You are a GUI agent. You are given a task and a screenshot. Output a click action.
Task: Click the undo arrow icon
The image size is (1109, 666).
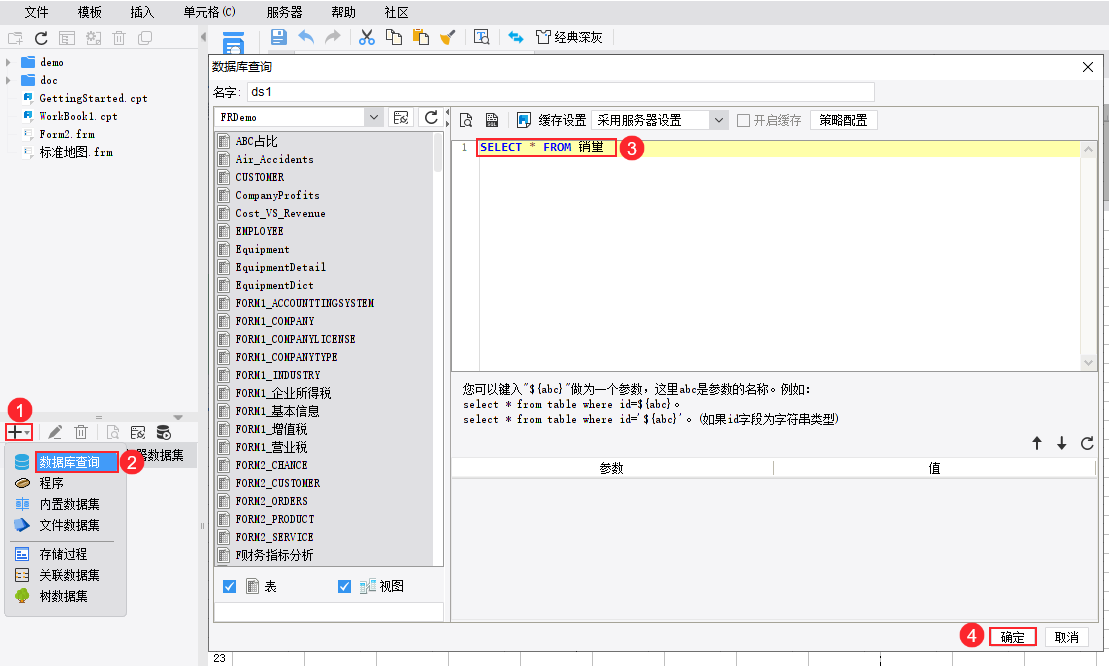306,37
